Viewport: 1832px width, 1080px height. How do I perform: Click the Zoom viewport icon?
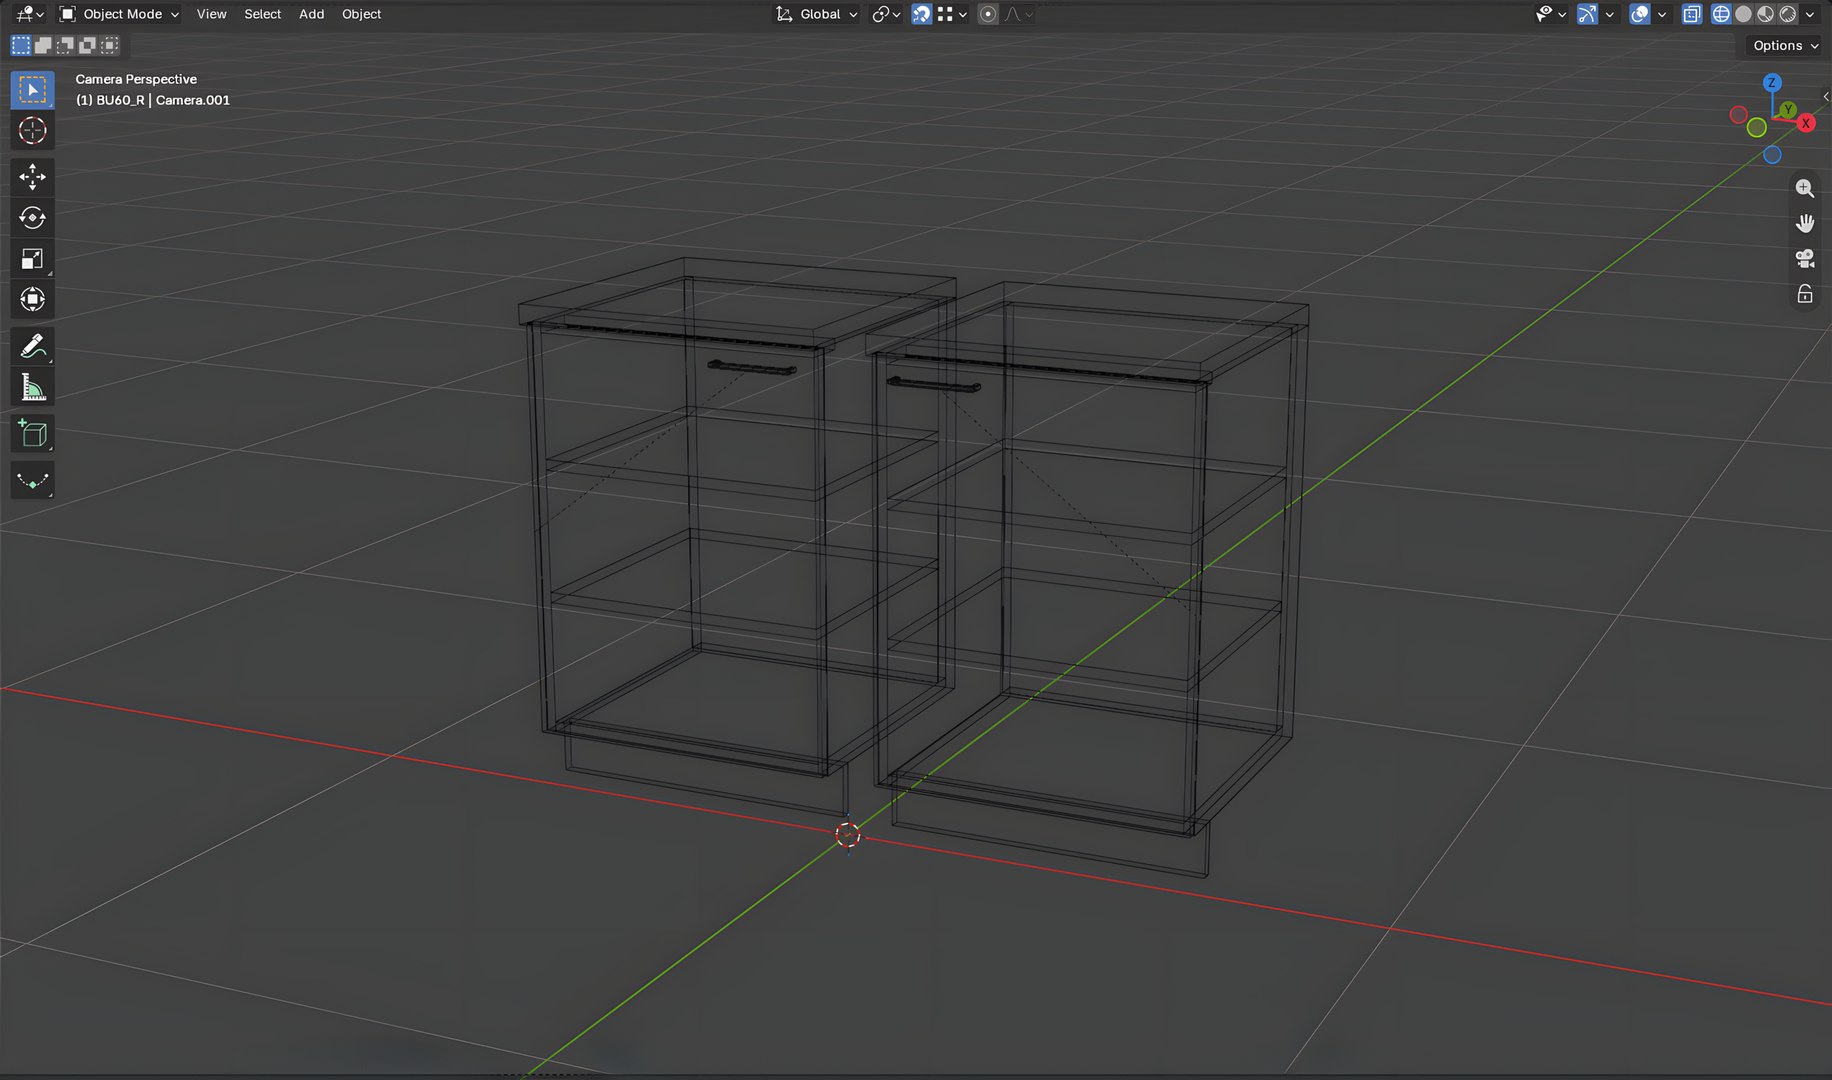1805,188
